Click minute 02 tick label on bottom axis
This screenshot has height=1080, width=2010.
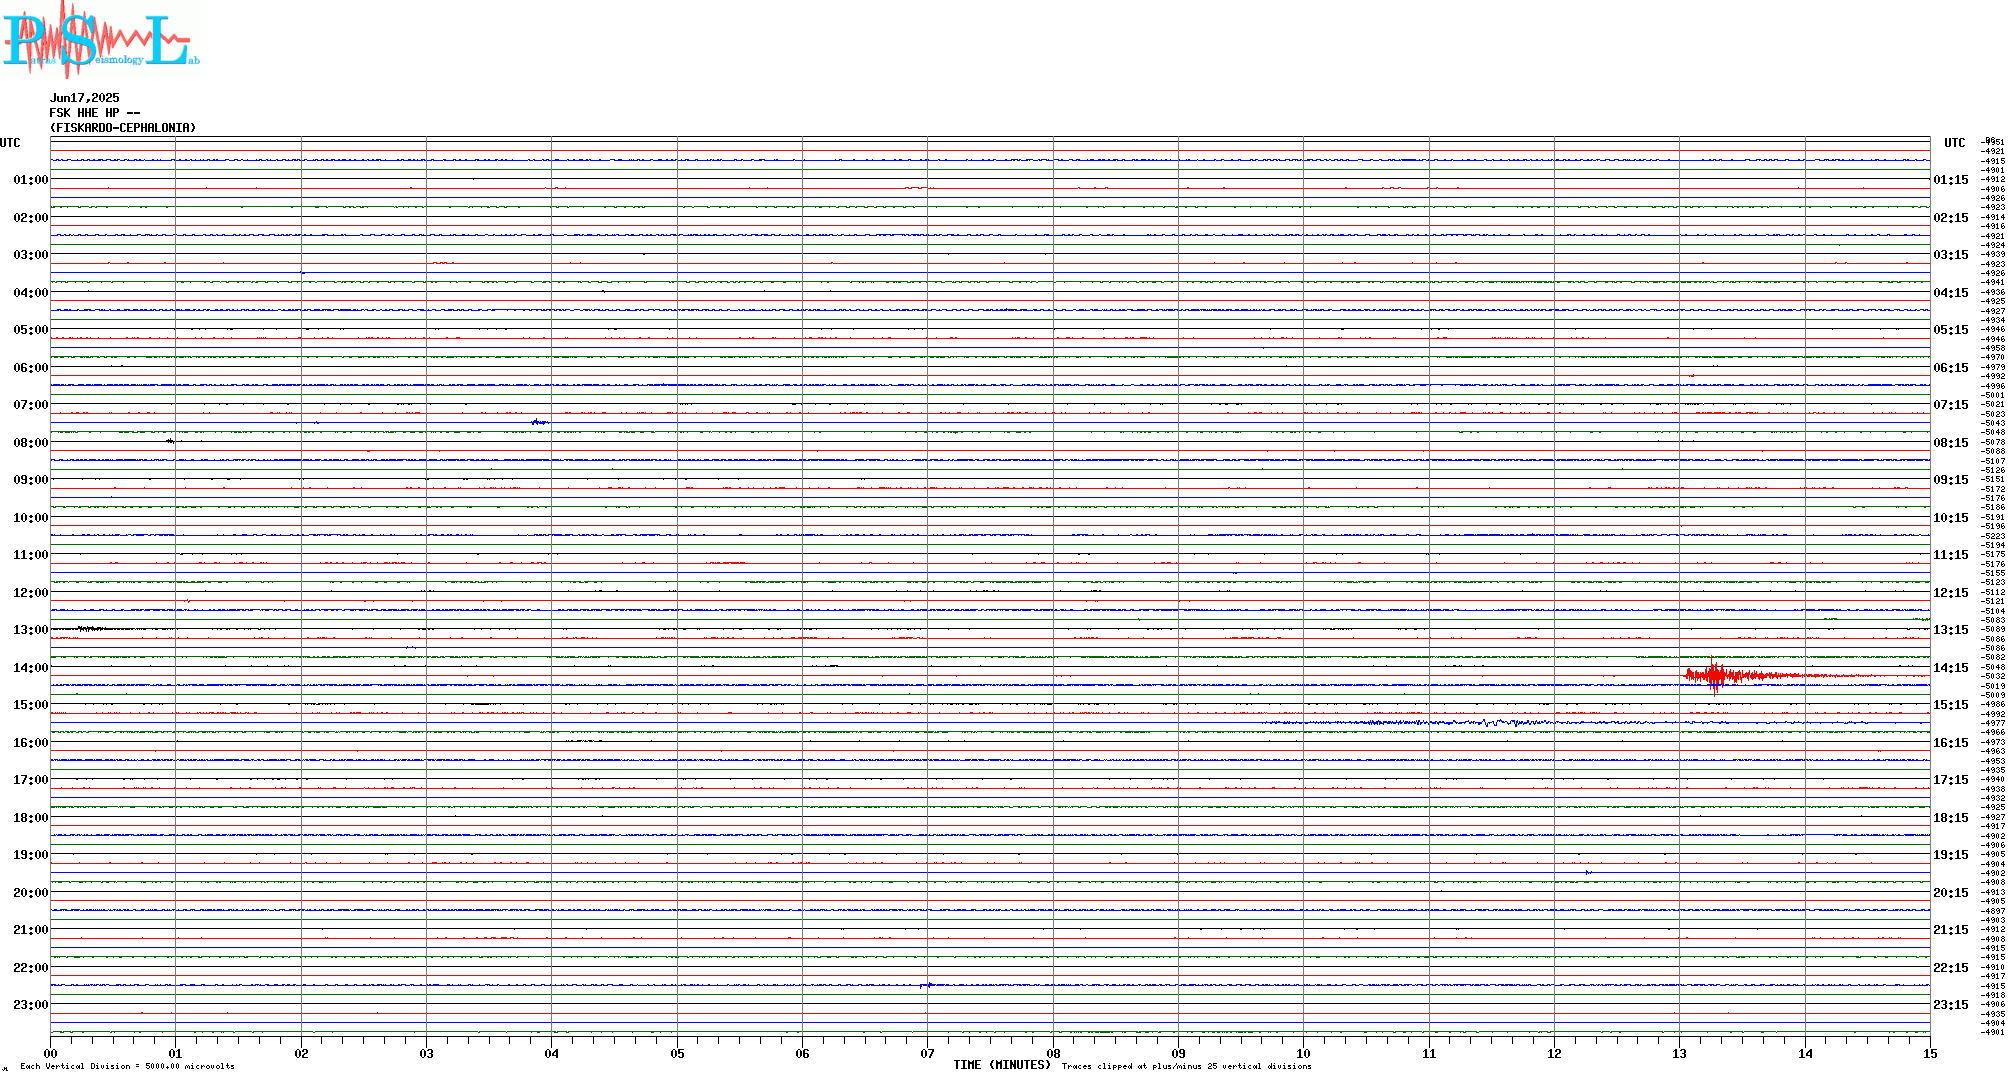301,1053
